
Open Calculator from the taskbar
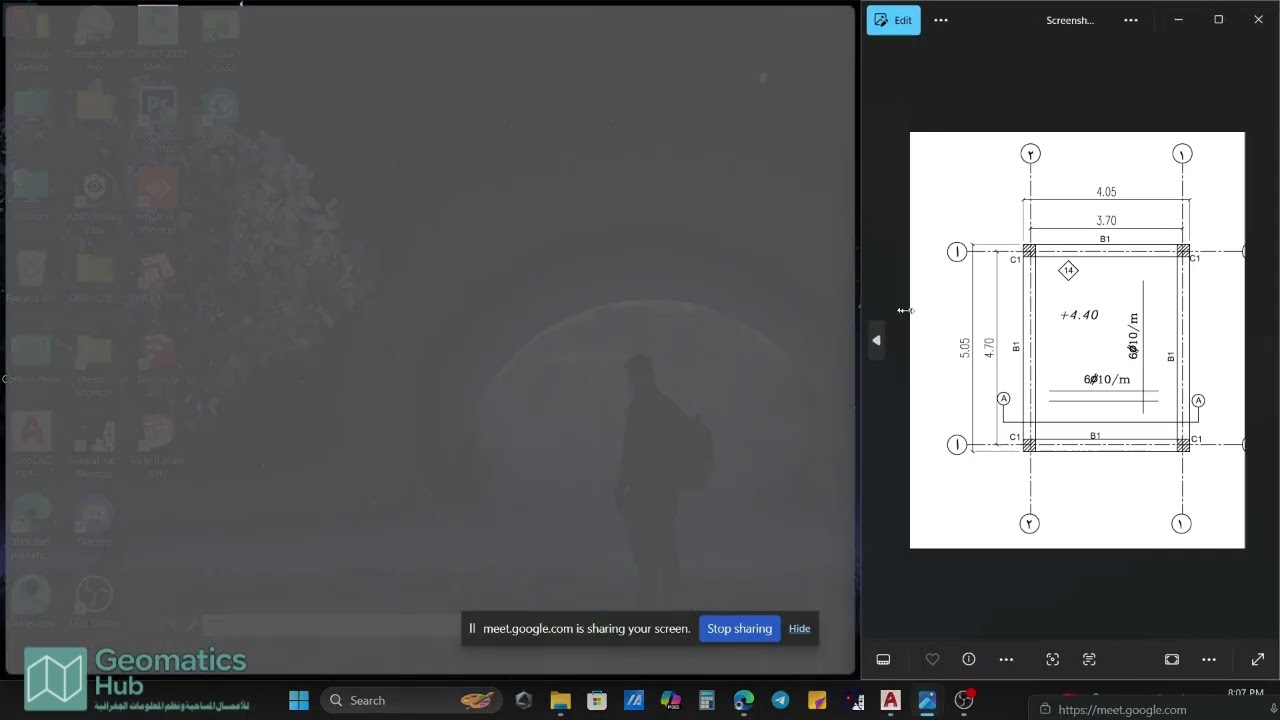click(707, 700)
